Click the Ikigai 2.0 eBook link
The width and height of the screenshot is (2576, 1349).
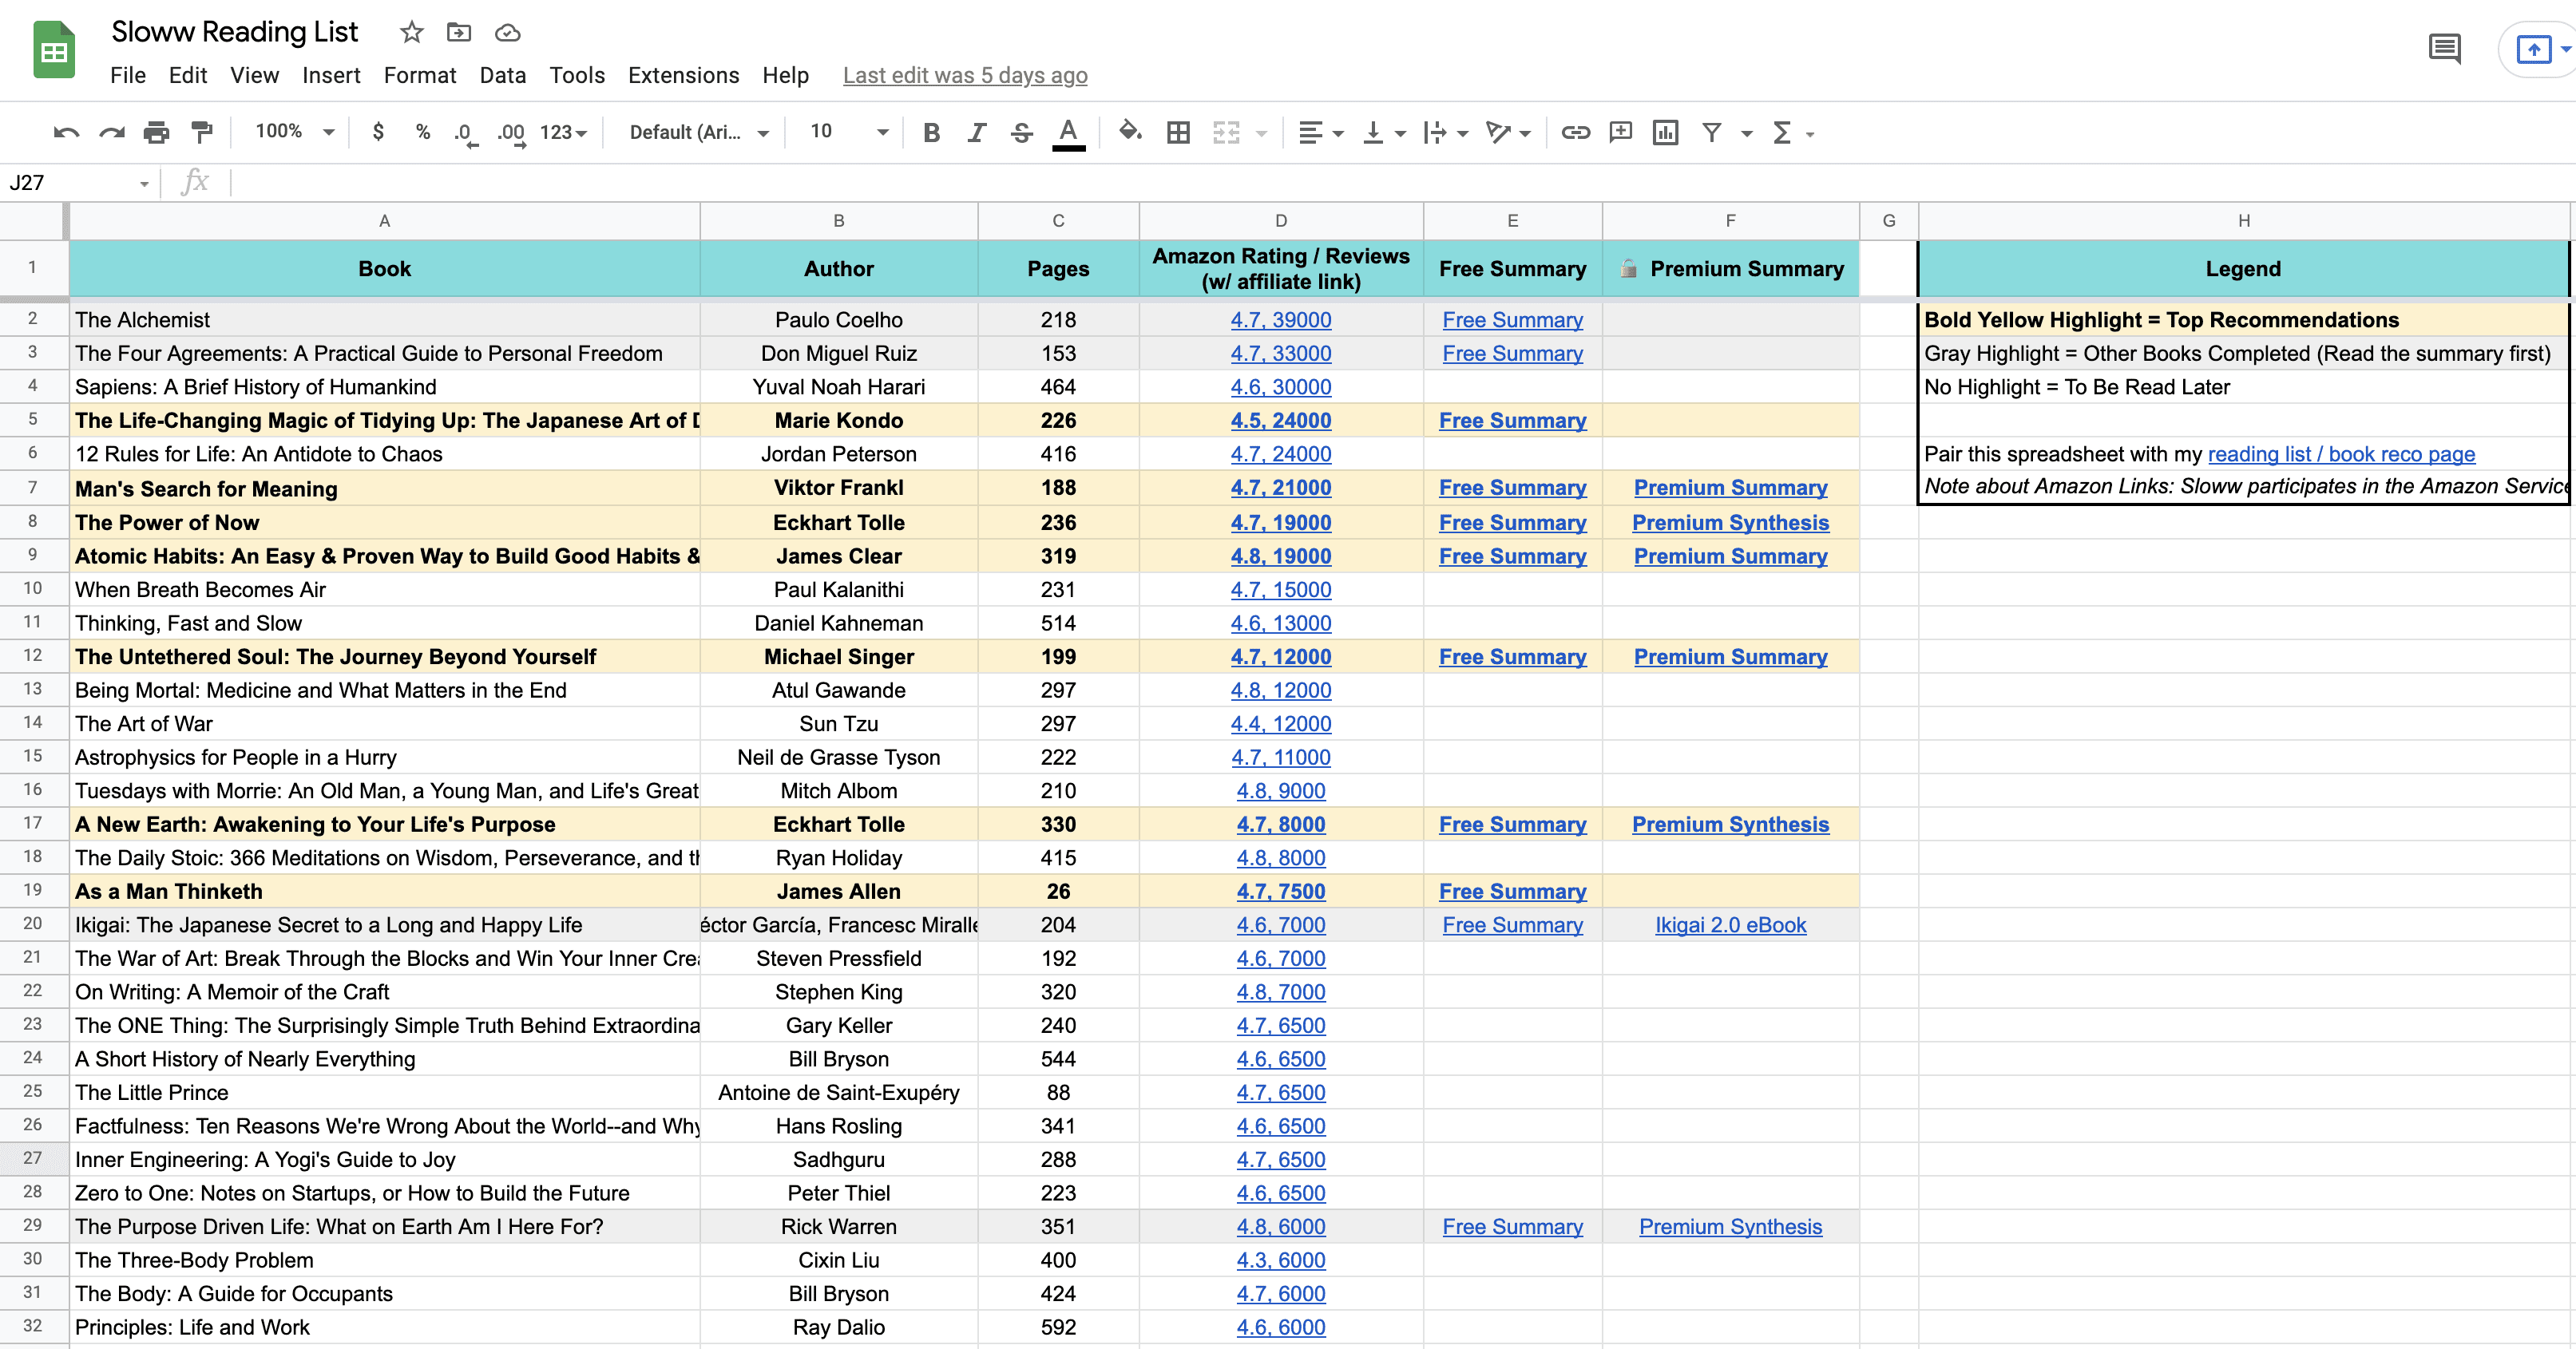point(1730,925)
